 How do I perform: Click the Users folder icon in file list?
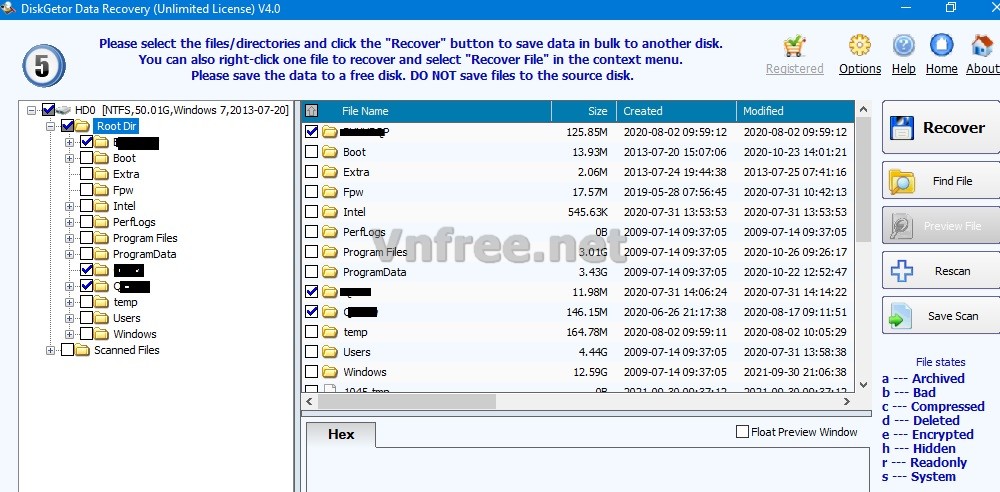[330, 352]
